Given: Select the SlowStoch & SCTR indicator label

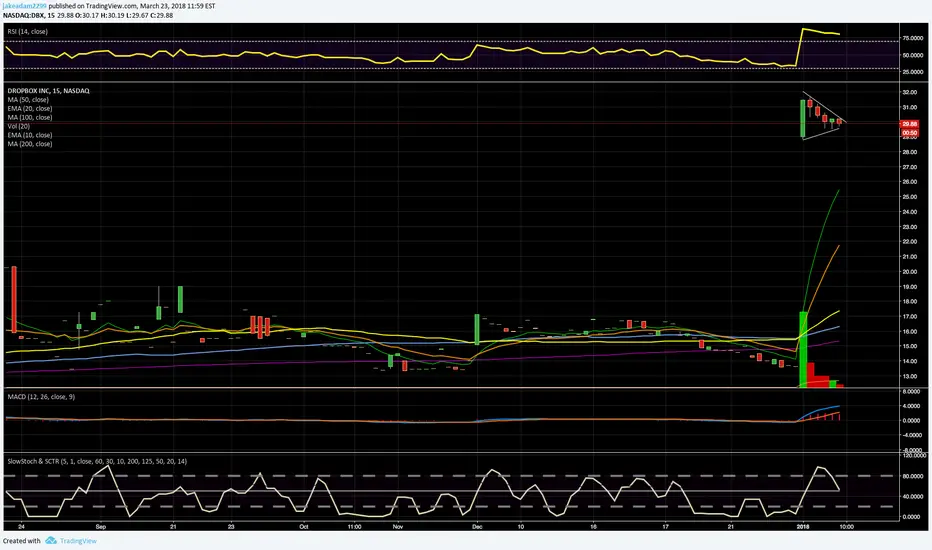Looking at the screenshot, I should point(97,461).
